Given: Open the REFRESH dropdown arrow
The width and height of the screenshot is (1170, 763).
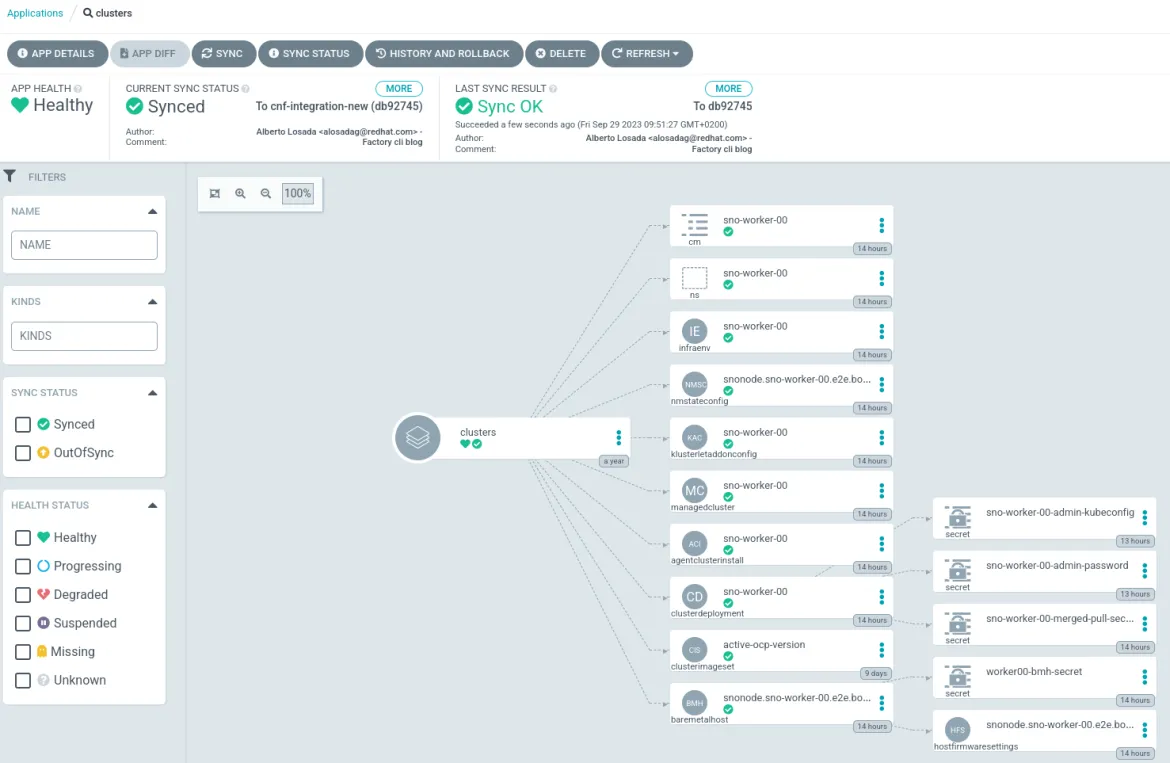Looking at the screenshot, I should (x=676, y=53).
